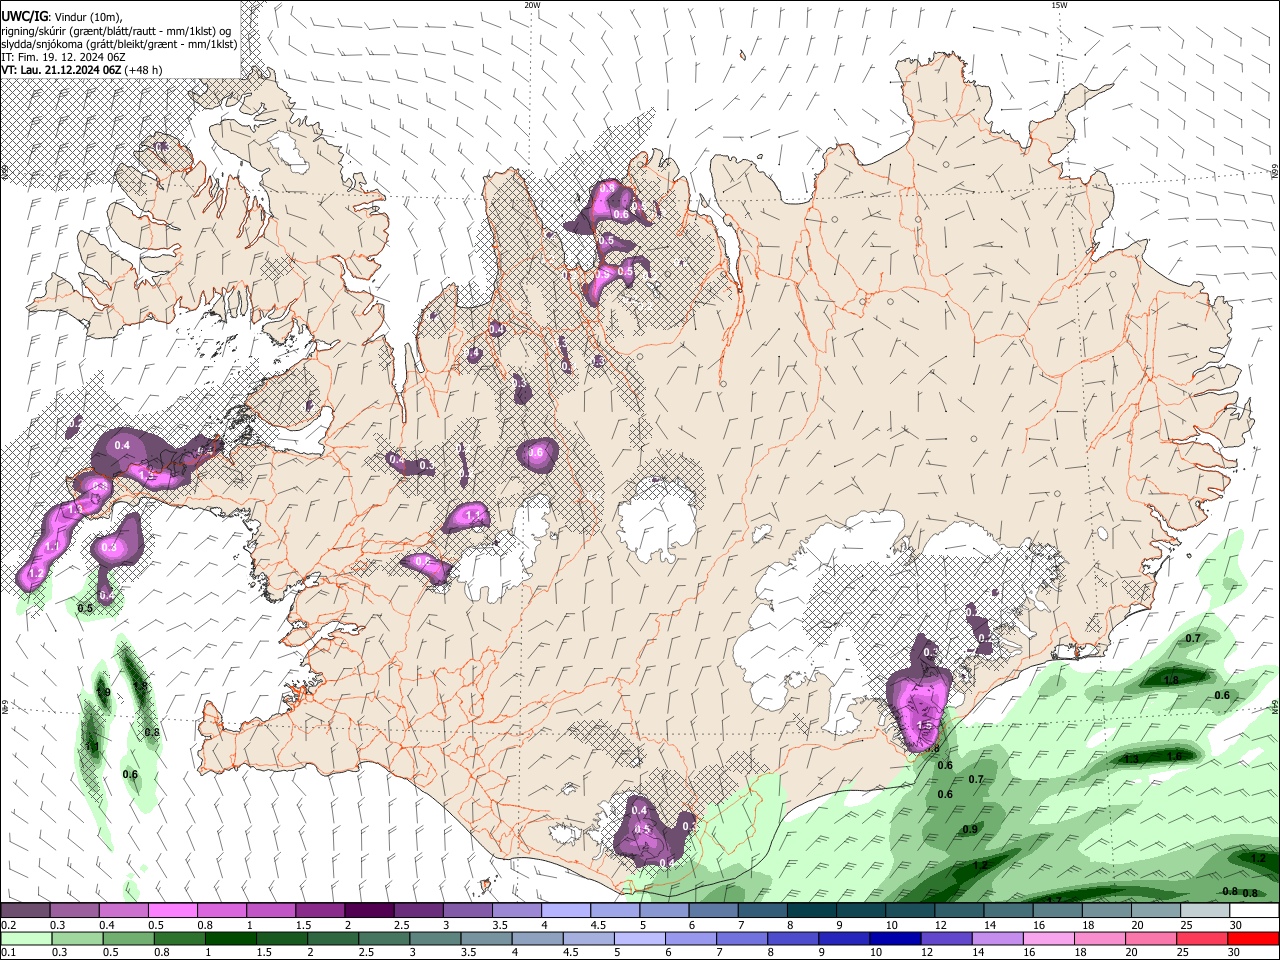Click the 15W longitude label at top

coord(1058,4)
